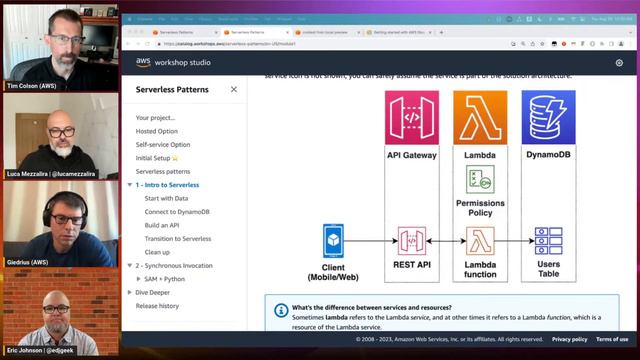Click the browser profile avatar icon

[x=621, y=44]
